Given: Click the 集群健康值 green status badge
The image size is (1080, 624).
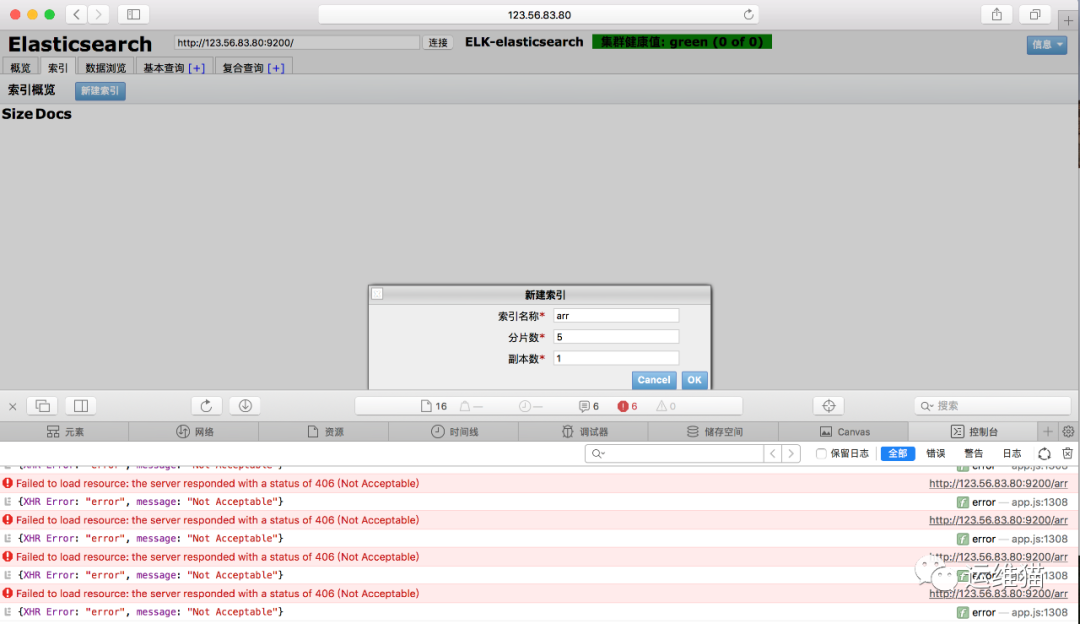Looking at the screenshot, I should [682, 42].
